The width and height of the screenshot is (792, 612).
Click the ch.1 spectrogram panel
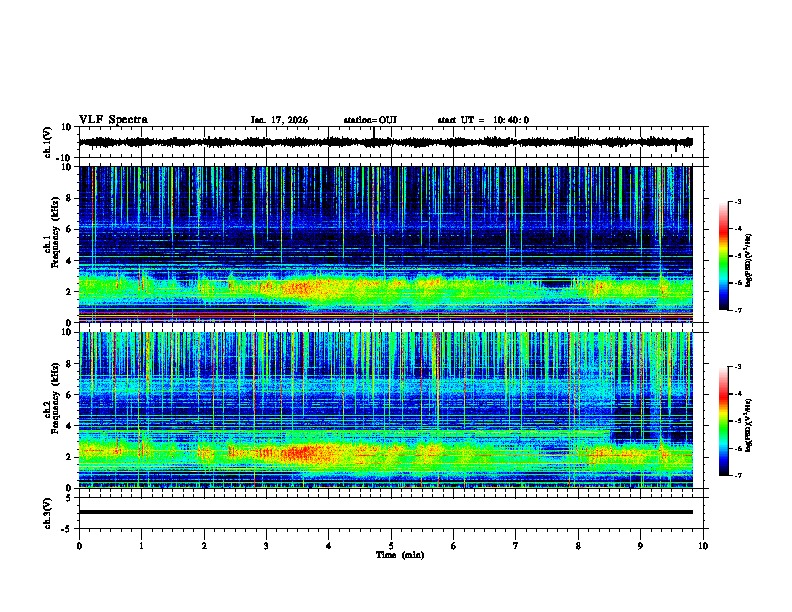click(385, 244)
